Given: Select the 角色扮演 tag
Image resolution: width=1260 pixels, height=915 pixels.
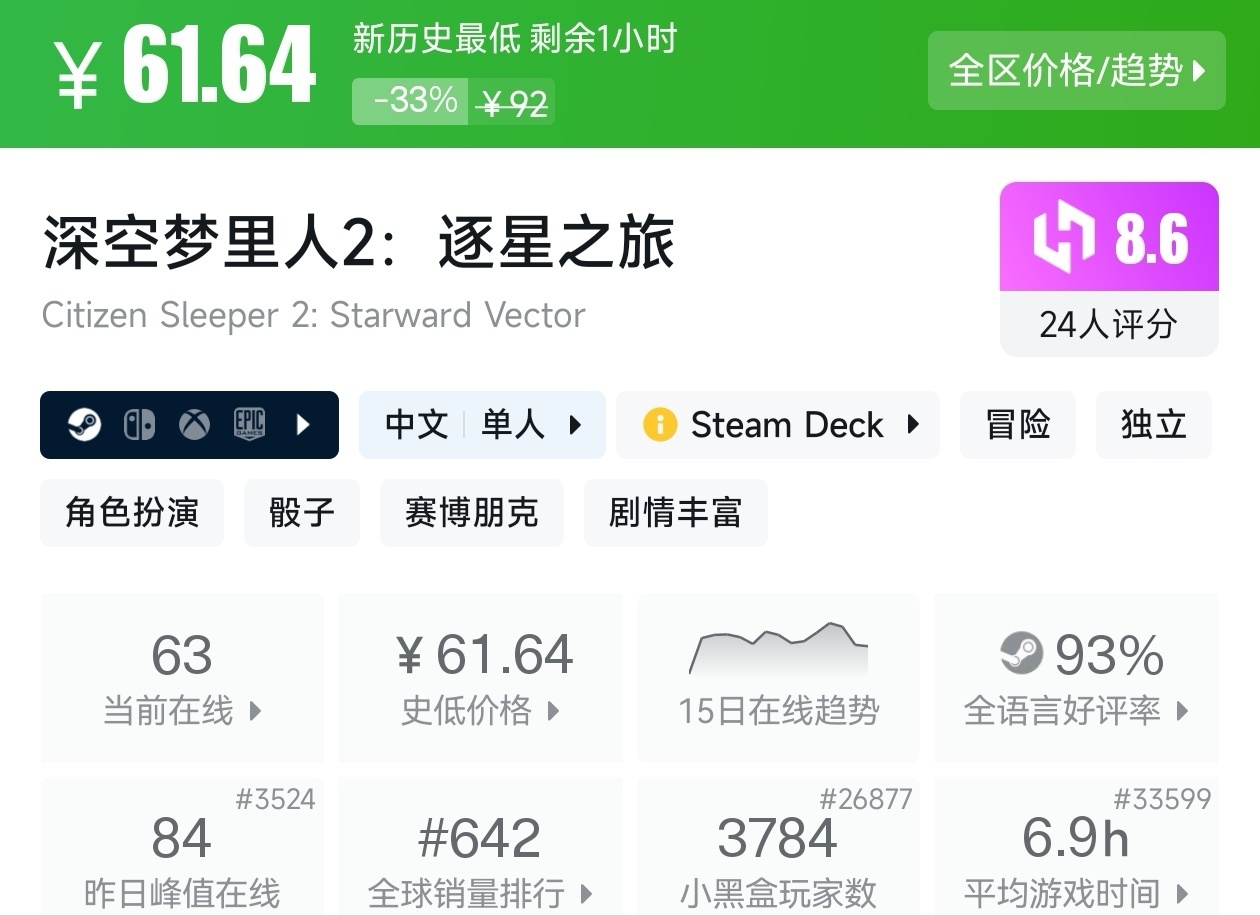Looking at the screenshot, I should [132, 512].
